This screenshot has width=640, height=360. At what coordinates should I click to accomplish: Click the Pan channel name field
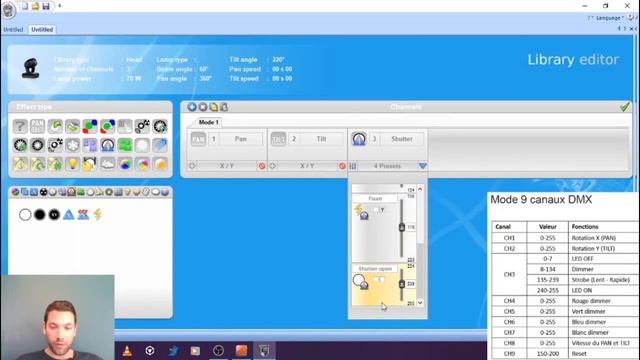[241, 139]
